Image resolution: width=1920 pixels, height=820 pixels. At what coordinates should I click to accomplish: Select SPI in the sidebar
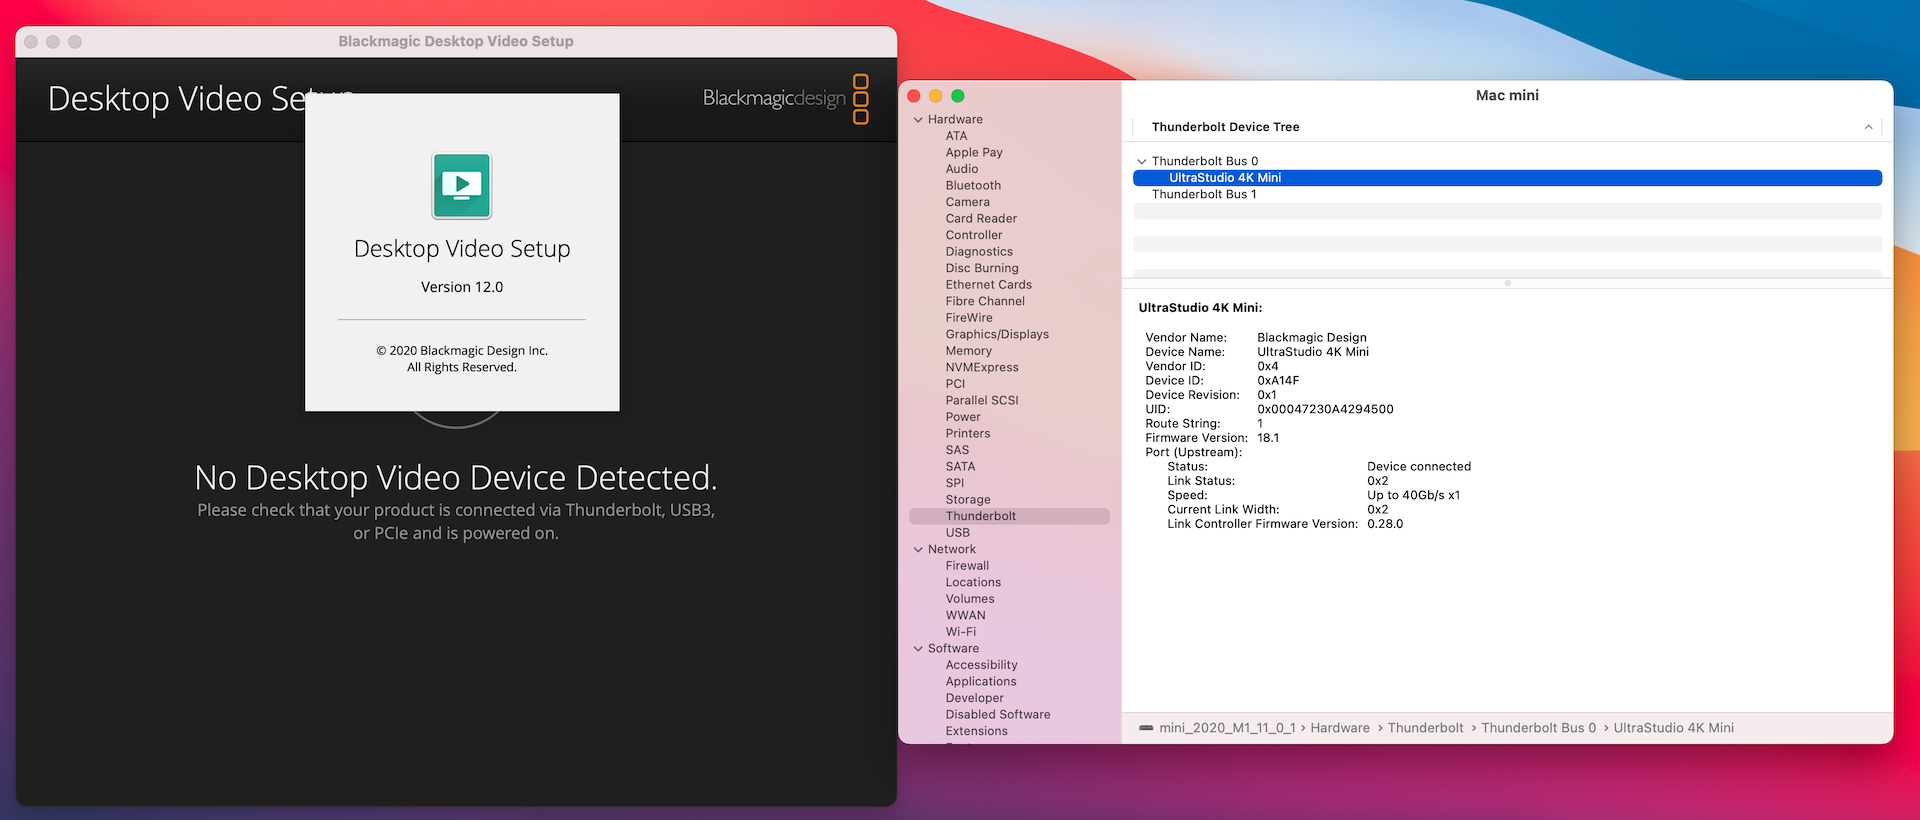[955, 483]
